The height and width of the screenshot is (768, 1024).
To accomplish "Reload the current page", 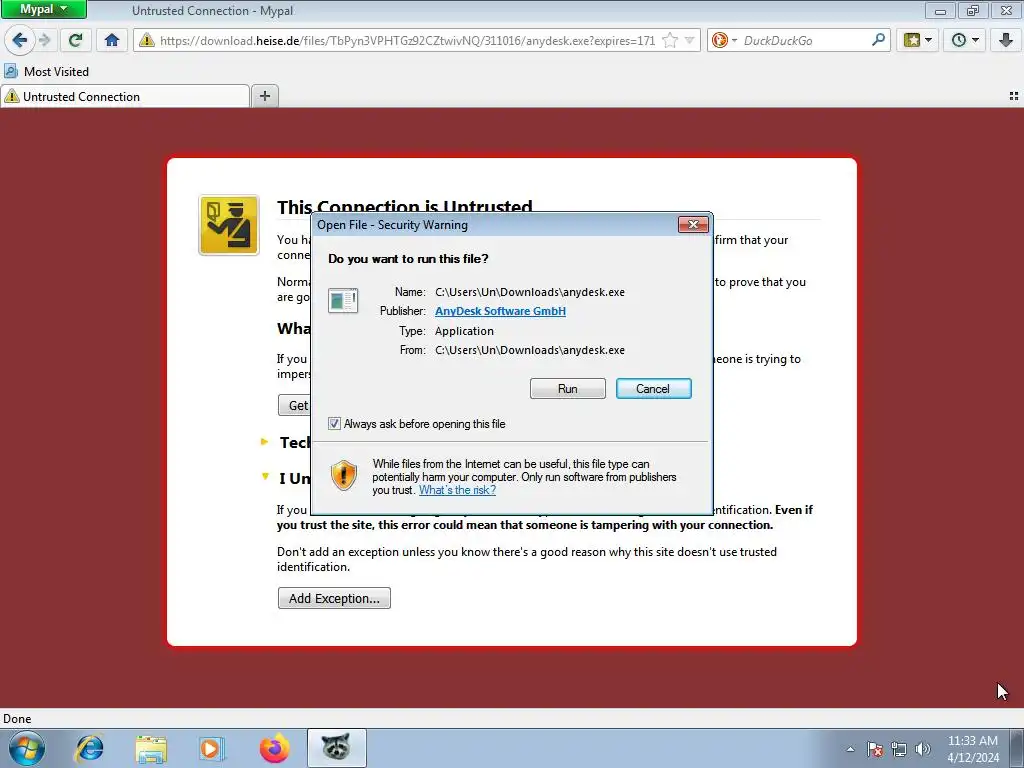I will tap(76, 40).
